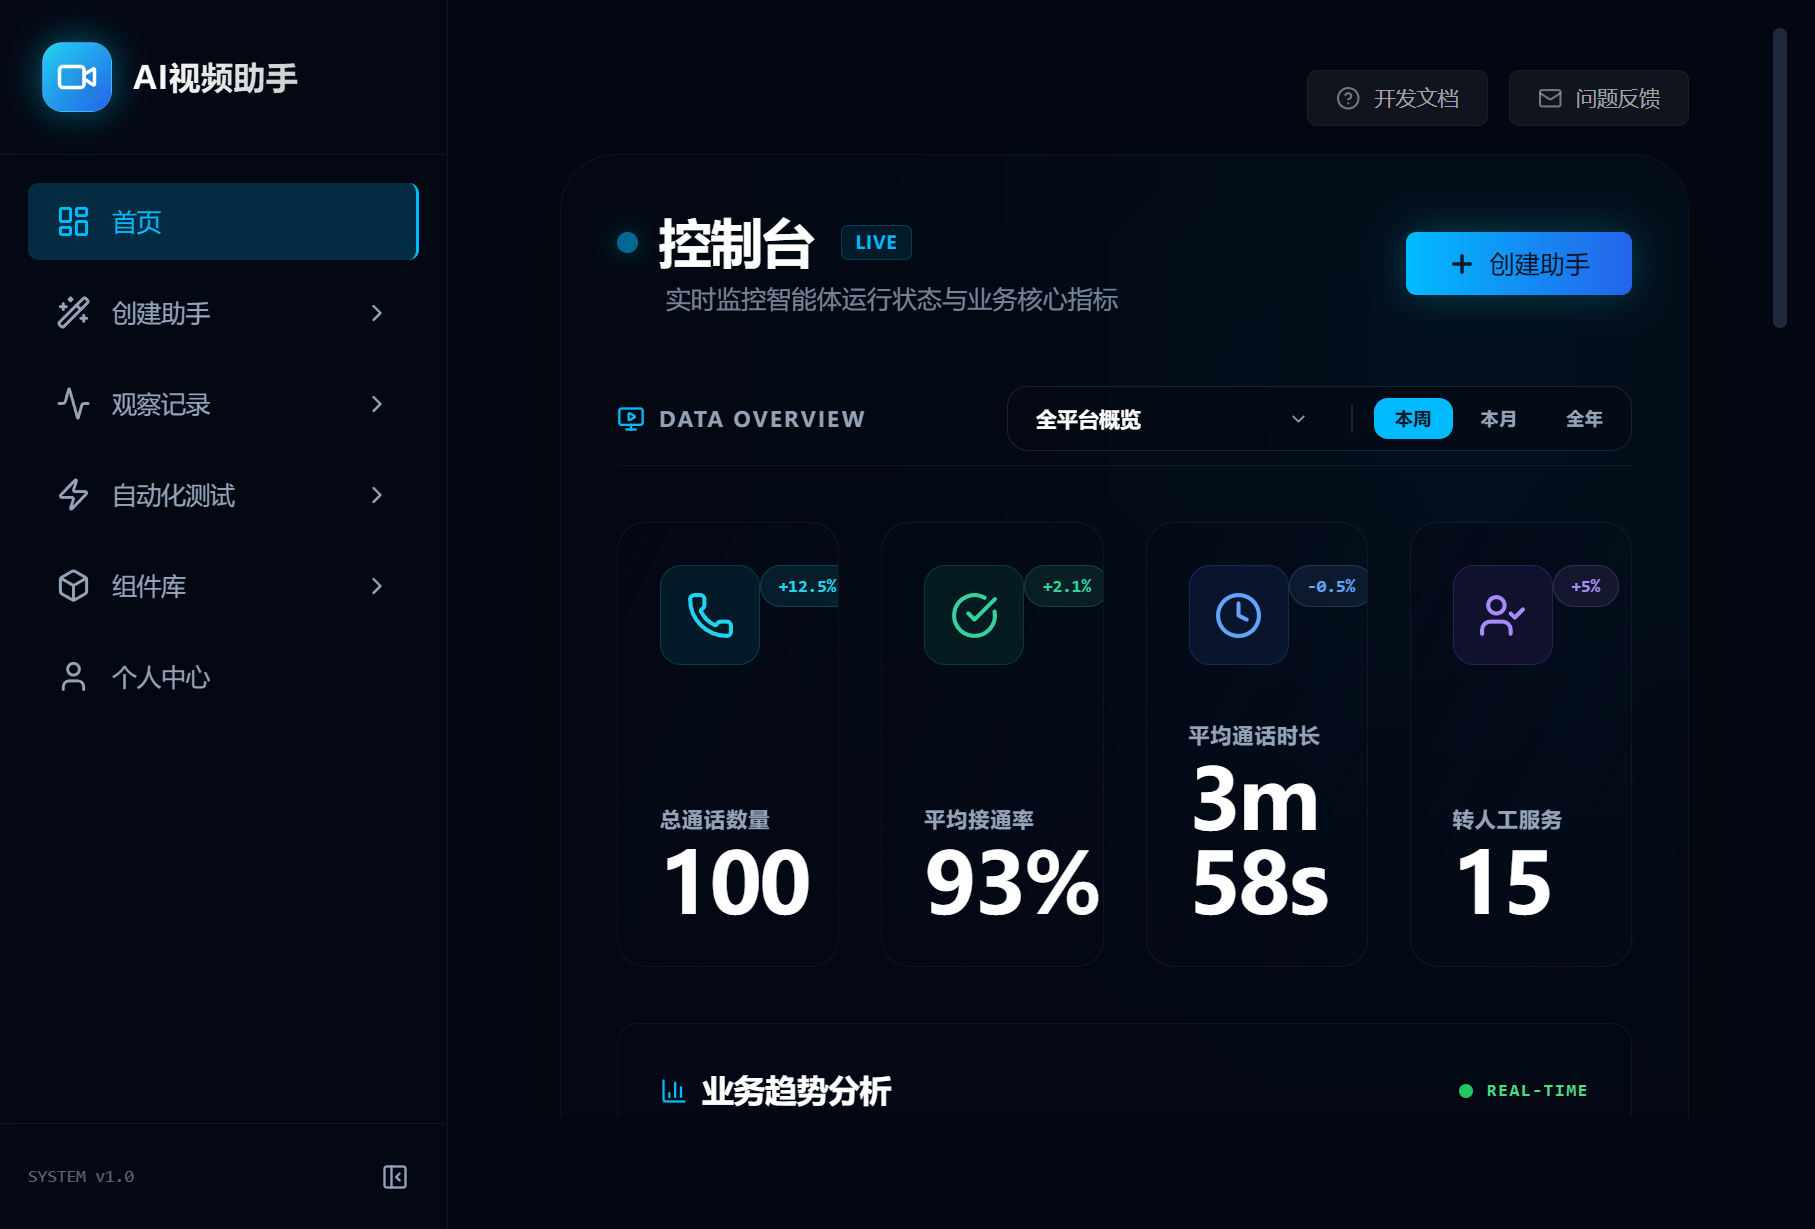Click the page vertical scrollbar thumb
This screenshot has height=1229, width=1815.
pyautogui.click(x=1779, y=178)
